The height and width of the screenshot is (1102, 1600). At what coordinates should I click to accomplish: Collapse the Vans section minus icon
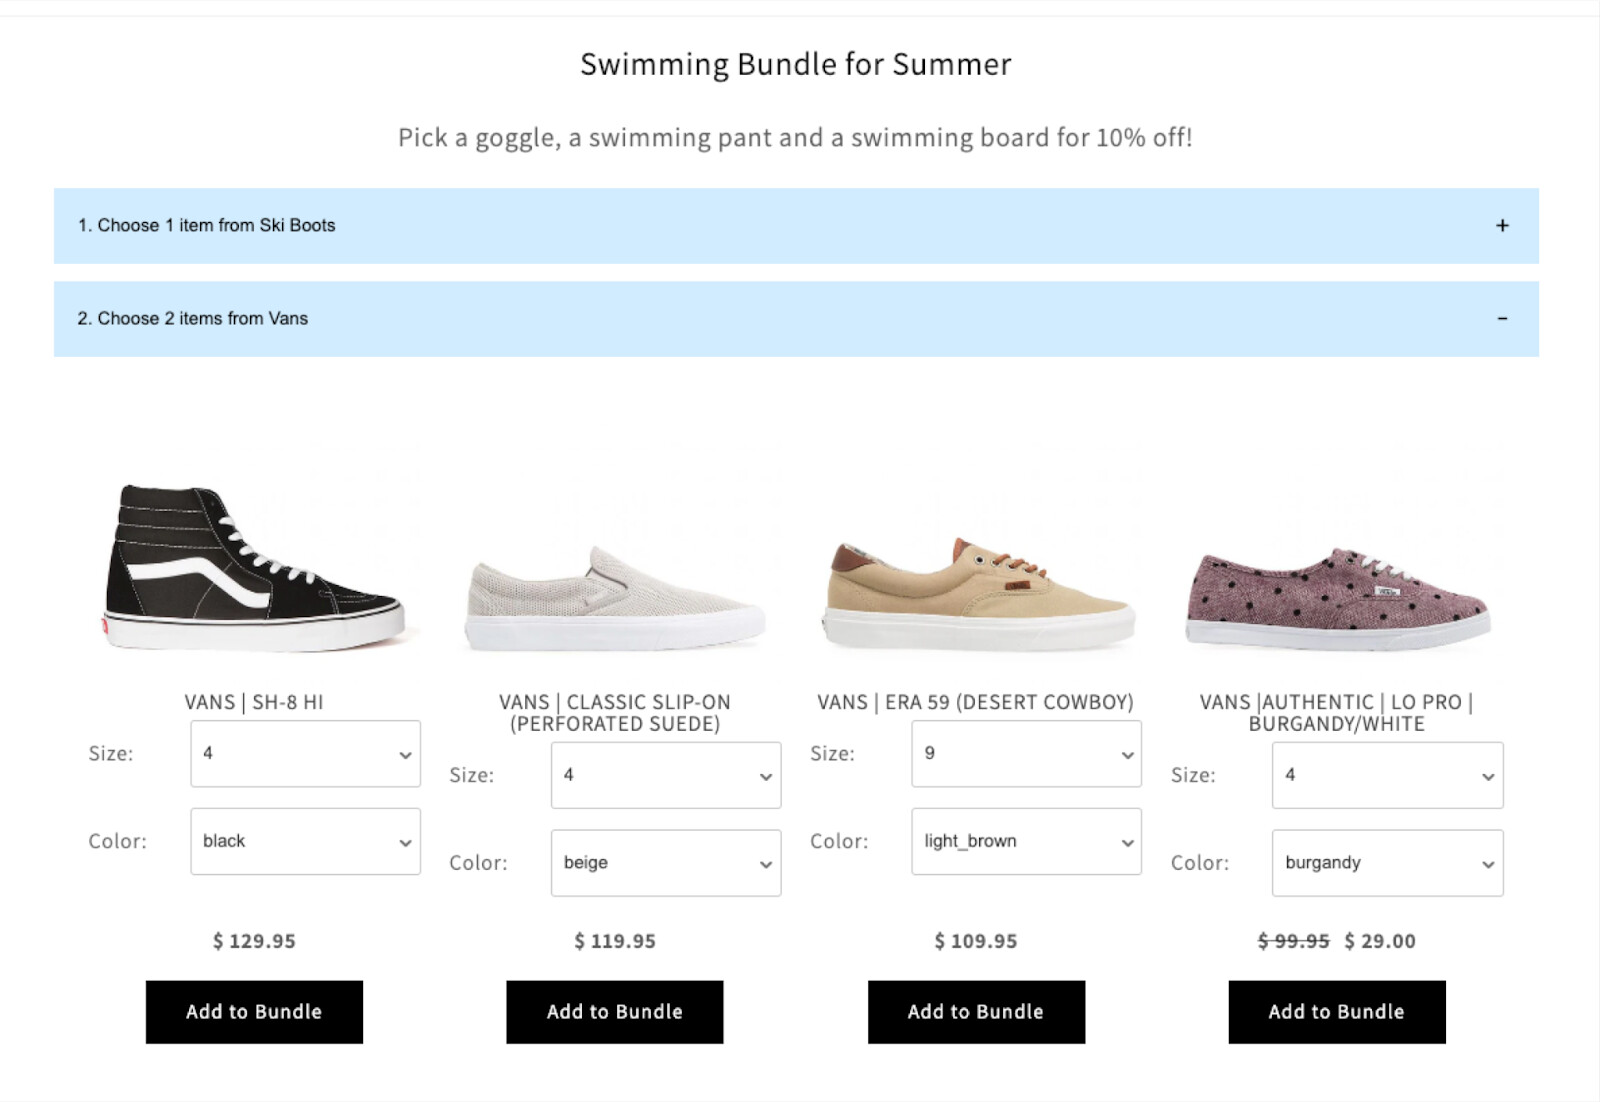[x=1501, y=319]
